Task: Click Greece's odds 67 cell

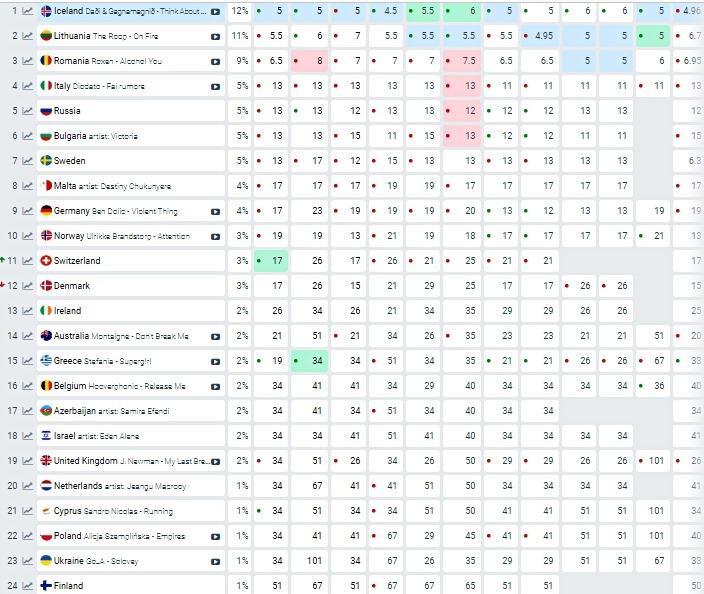Action: point(653,361)
